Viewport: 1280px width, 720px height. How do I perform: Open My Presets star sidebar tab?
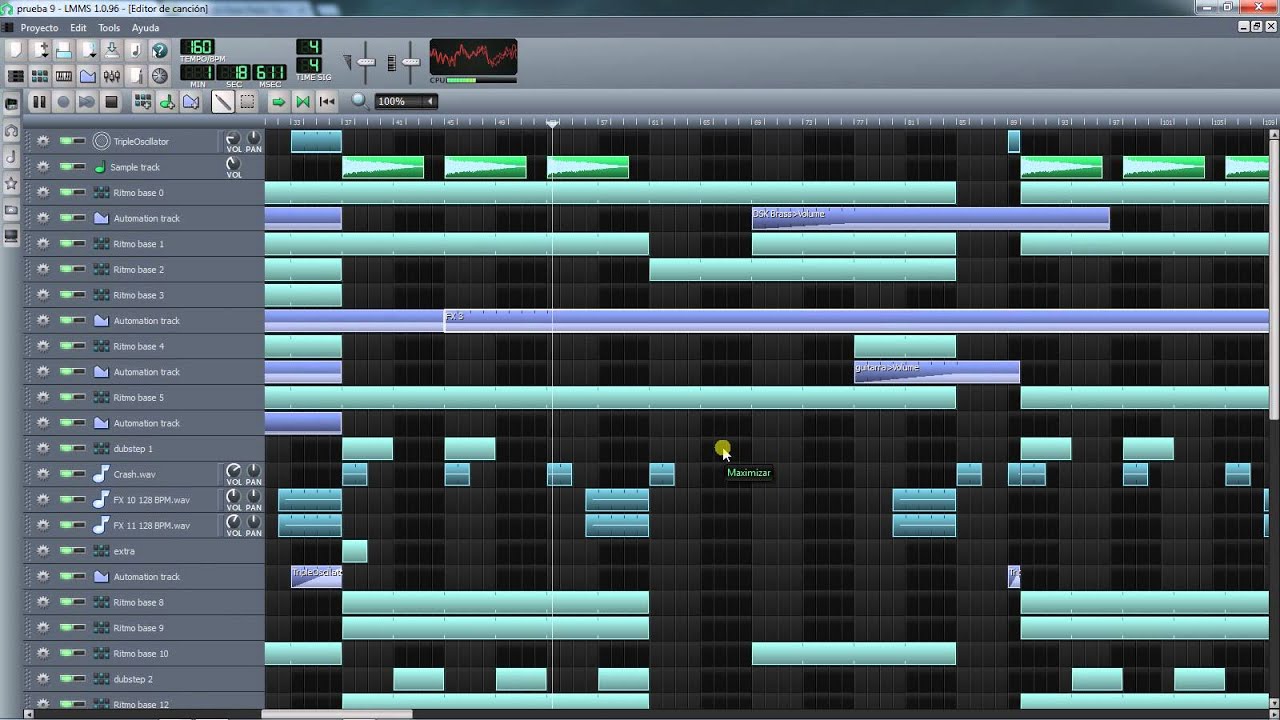[x=12, y=184]
